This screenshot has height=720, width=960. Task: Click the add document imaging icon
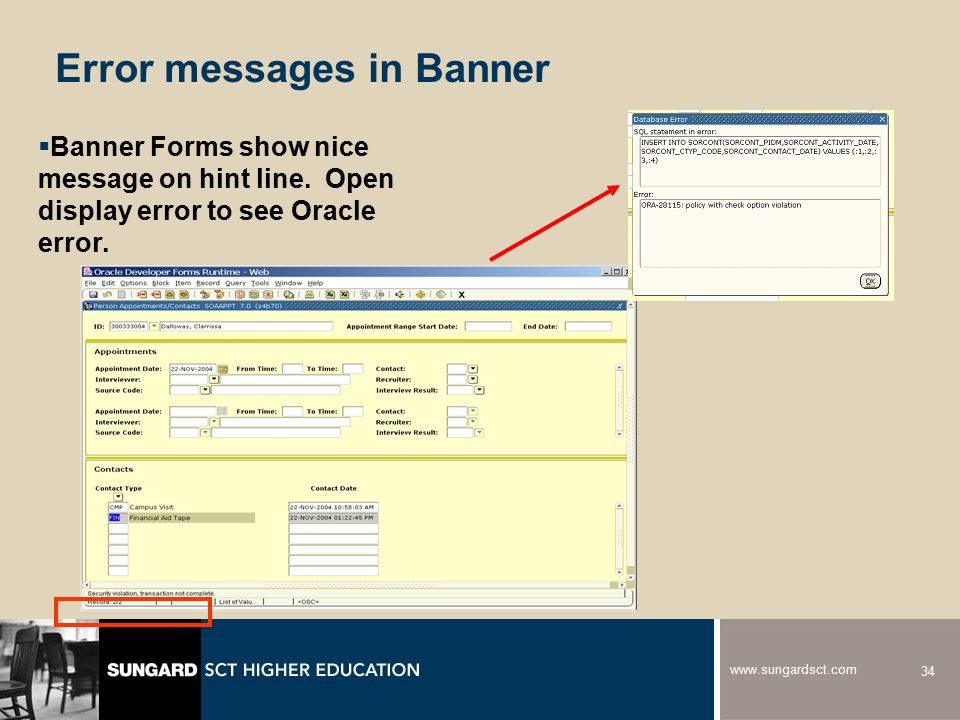pyautogui.click(x=364, y=294)
